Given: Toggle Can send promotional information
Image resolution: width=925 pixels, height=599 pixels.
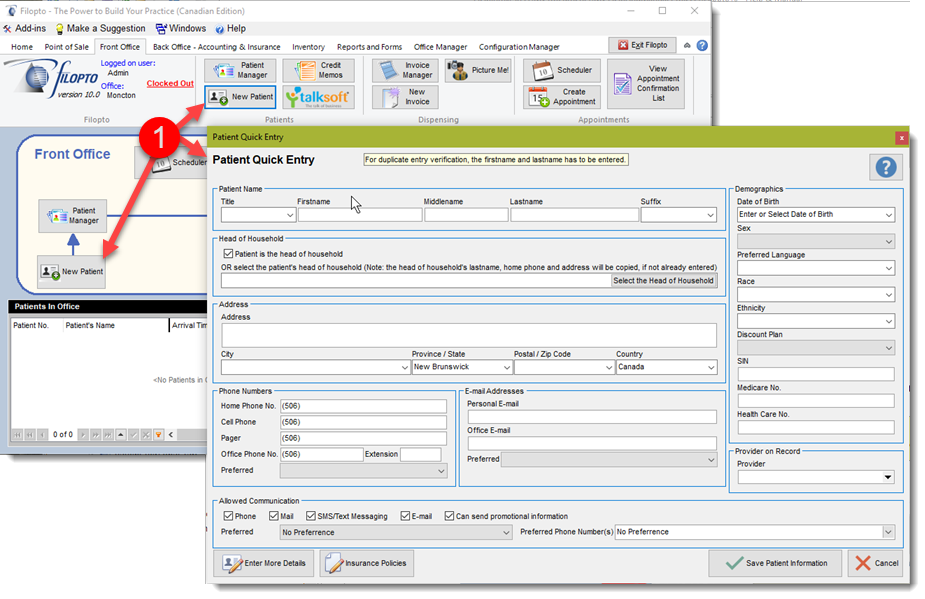Looking at the screenshot, I should click(449, 516).
